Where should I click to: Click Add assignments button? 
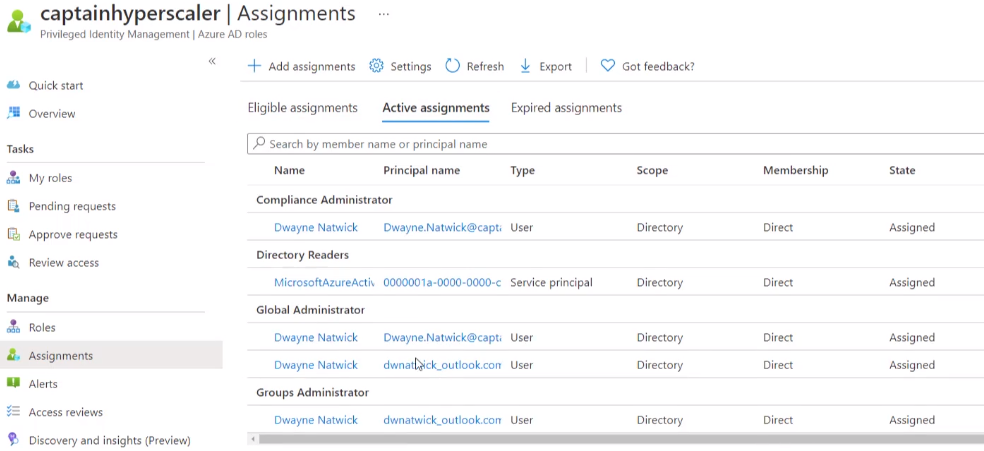[301, 66]
